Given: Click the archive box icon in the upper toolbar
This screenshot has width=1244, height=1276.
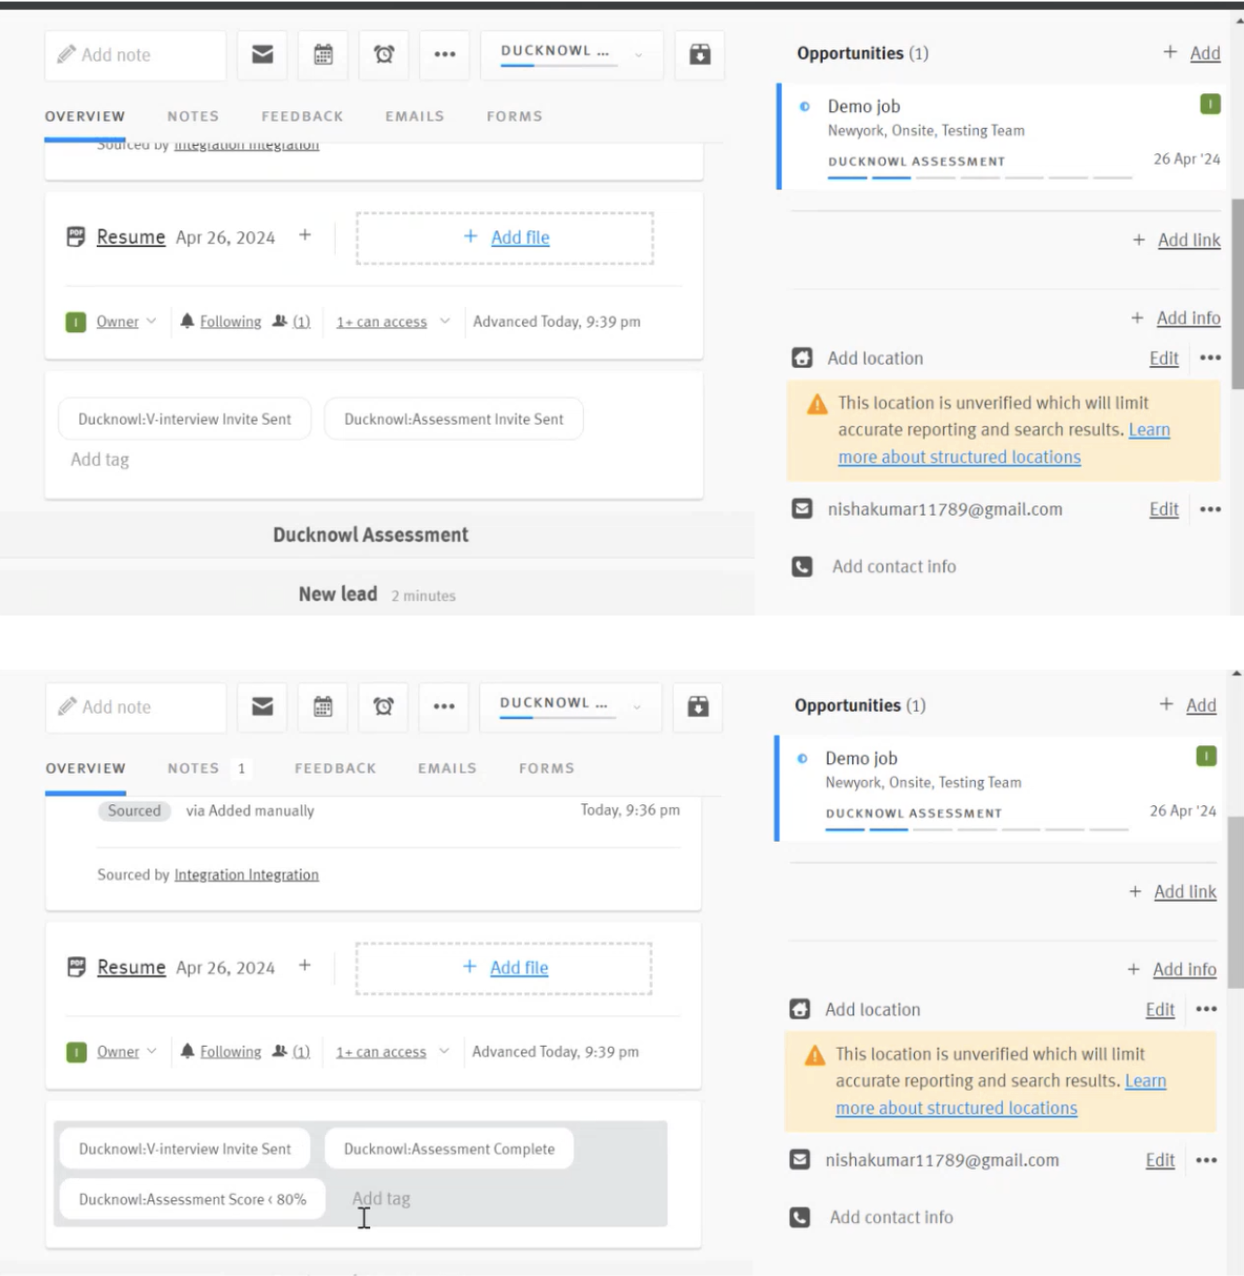Looking at the screenshot, I should 700,54.
